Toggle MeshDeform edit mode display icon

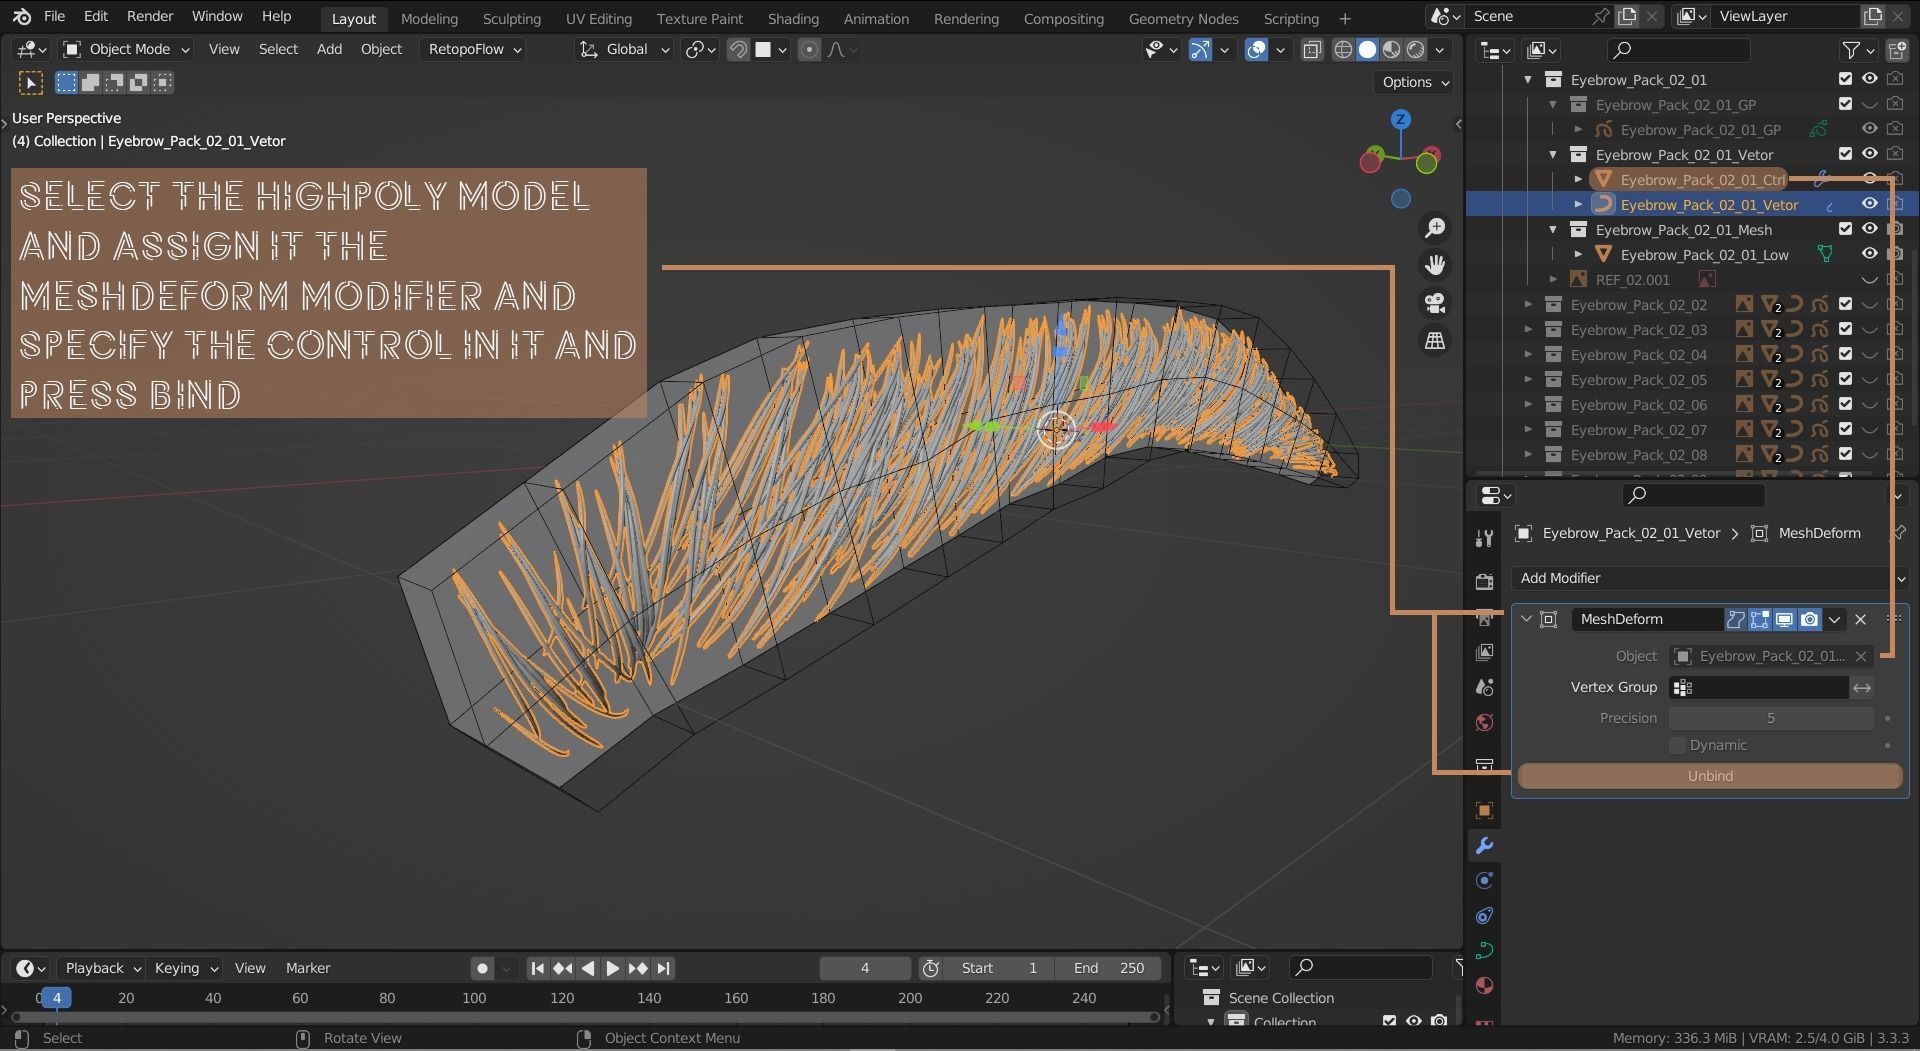(x=1759, y=619)
